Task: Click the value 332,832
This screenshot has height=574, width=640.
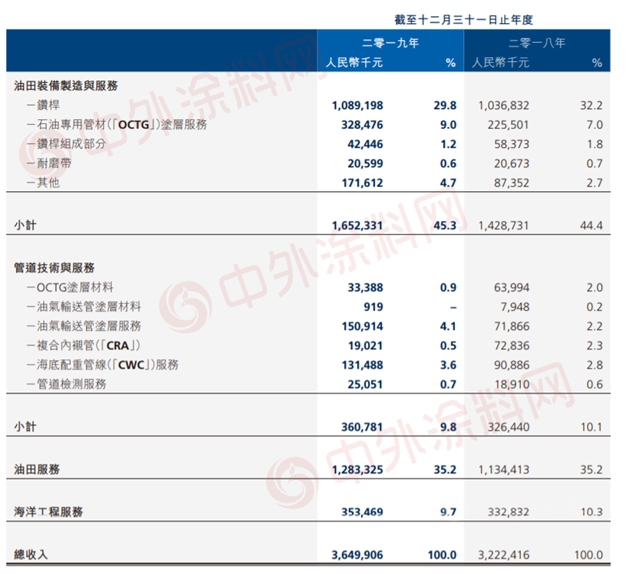Action: pyautogui.click(x=509, y=512)
